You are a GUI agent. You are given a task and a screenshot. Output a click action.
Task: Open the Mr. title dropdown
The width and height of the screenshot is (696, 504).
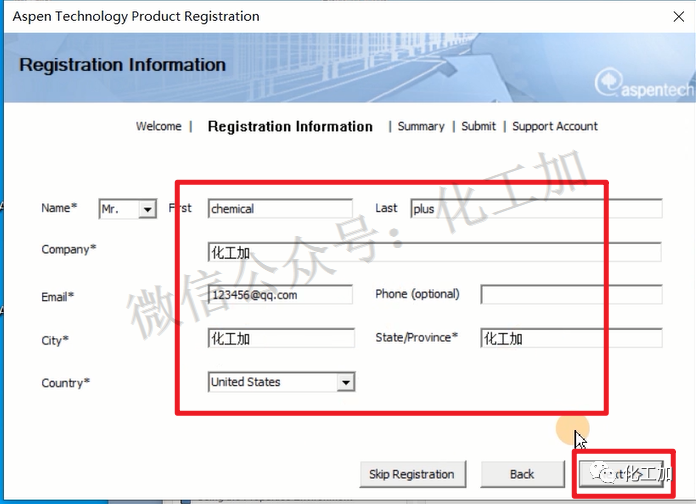(128, 209)
